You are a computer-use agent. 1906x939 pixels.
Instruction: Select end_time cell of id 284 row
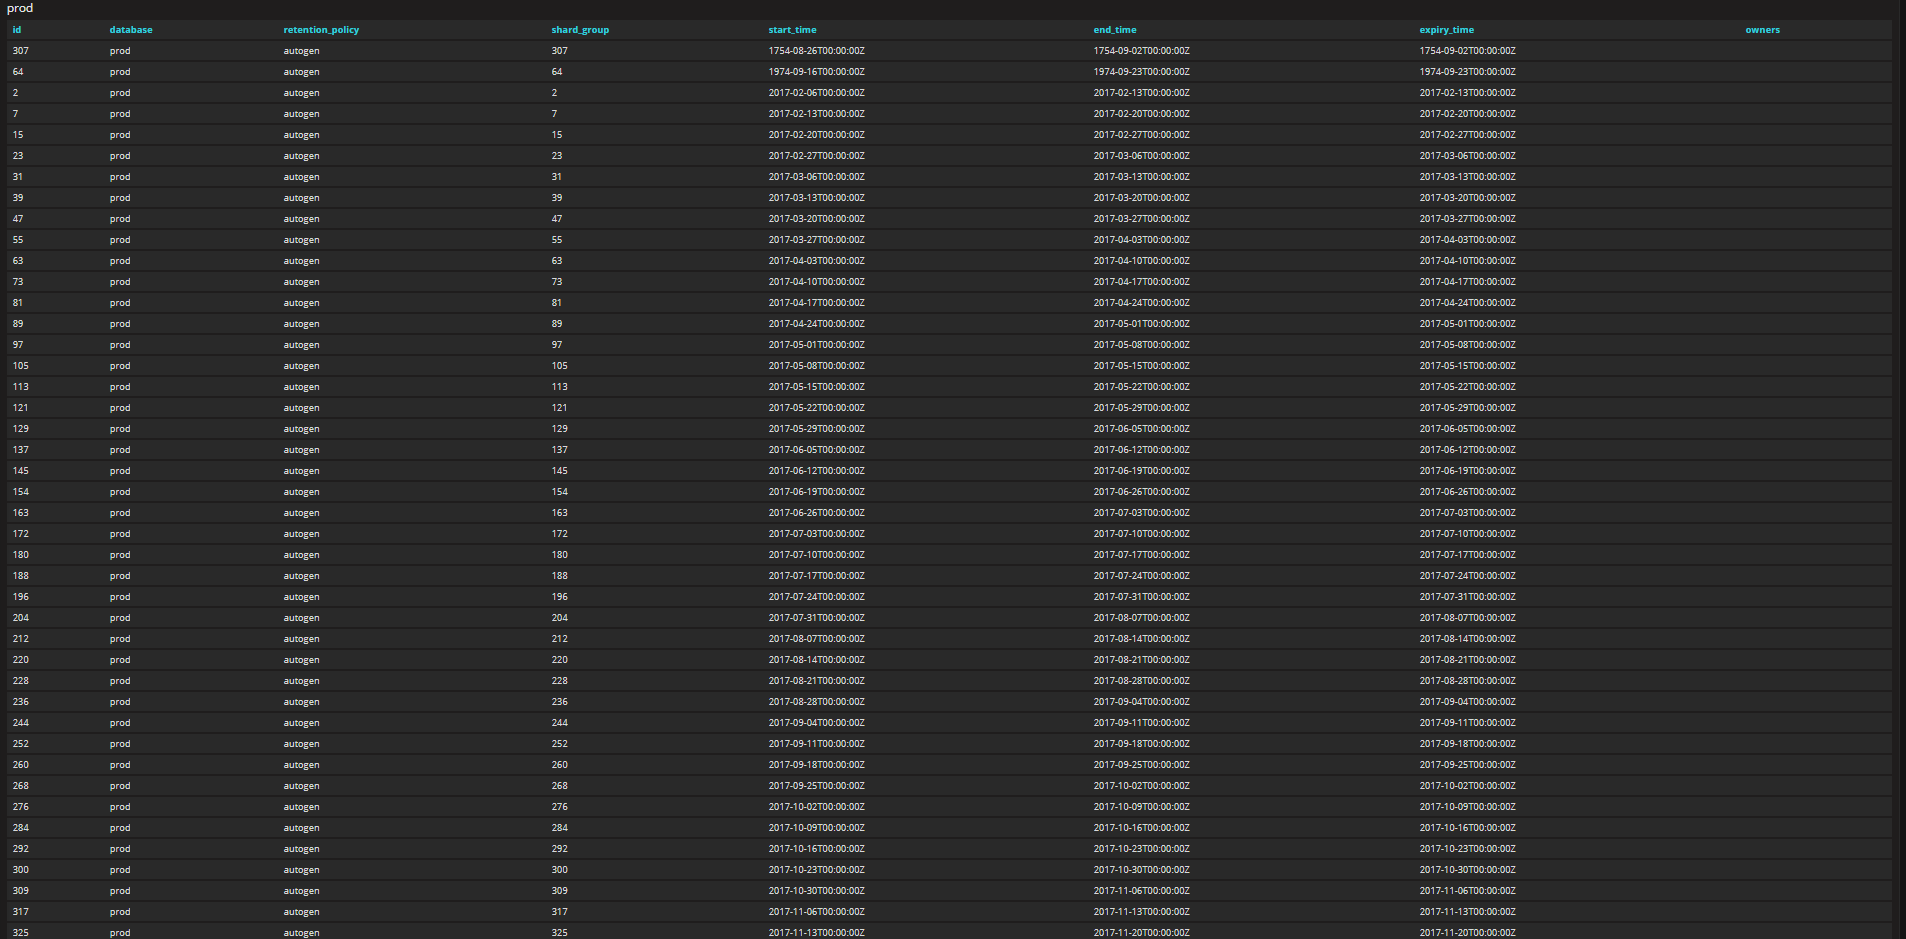coord(1142,828)
